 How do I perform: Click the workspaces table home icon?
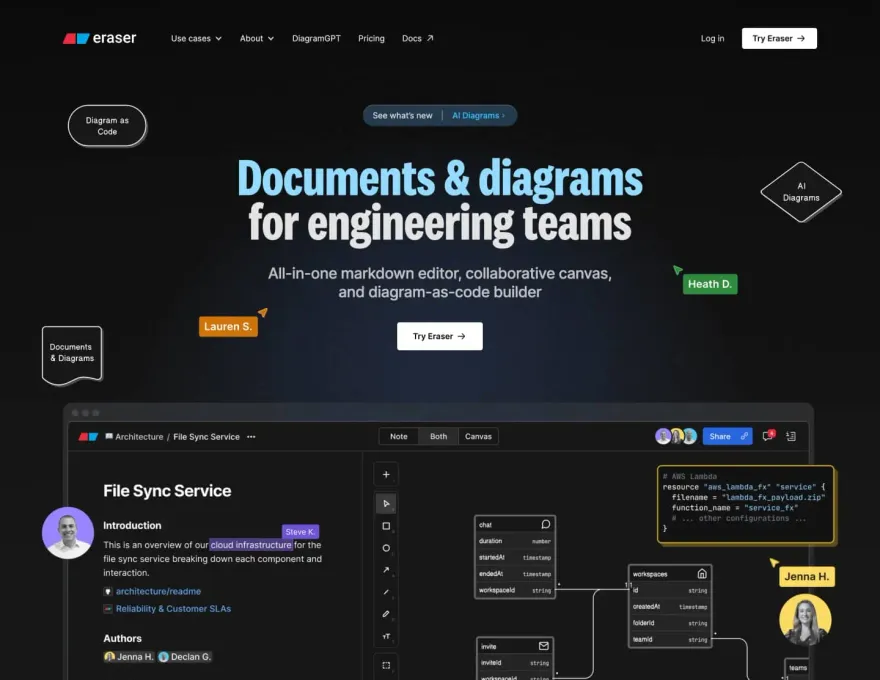tap(702, 573)
